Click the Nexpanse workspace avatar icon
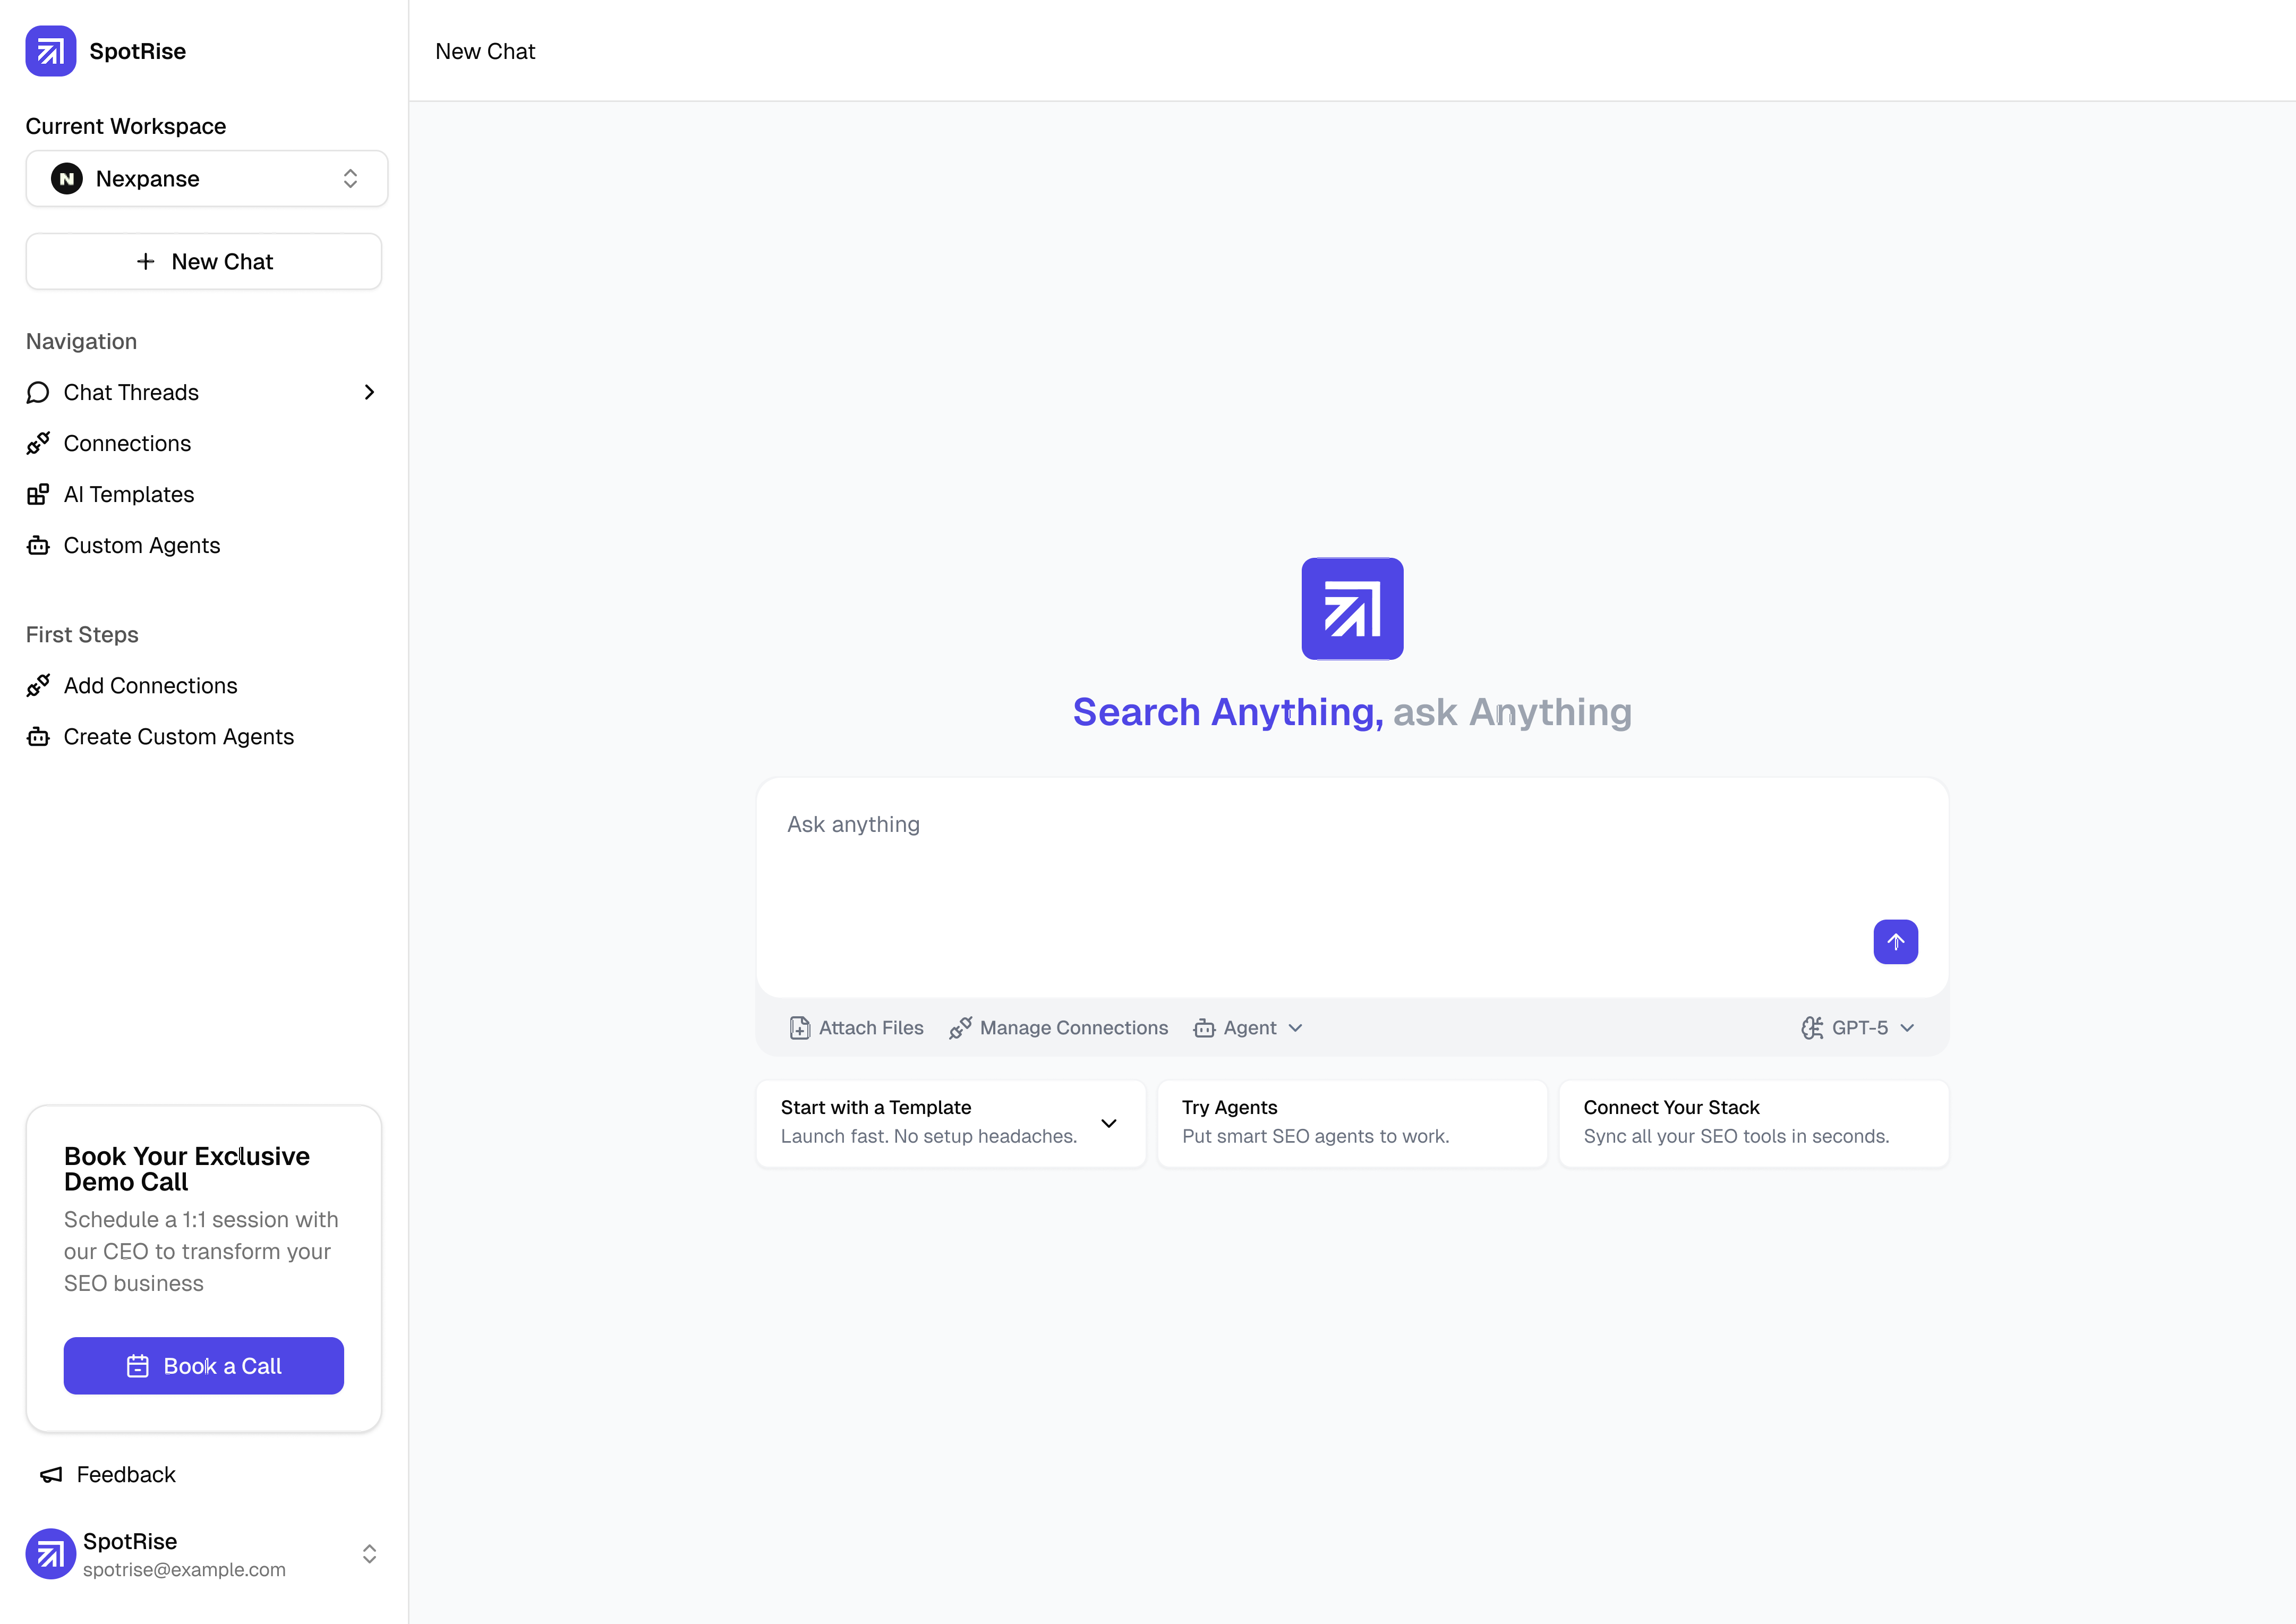This screenshot has height=1624, width=2296. click(67, 179)
